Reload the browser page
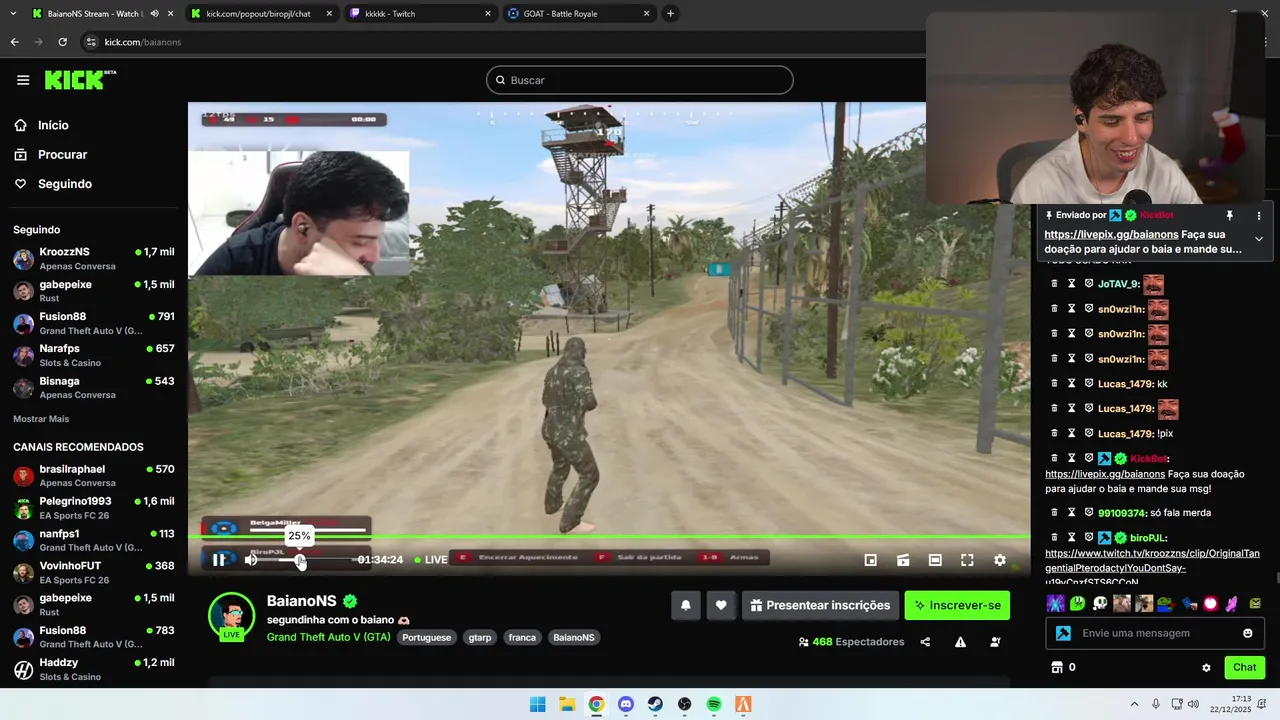1280x720 pixels. (x=62, y=42)
